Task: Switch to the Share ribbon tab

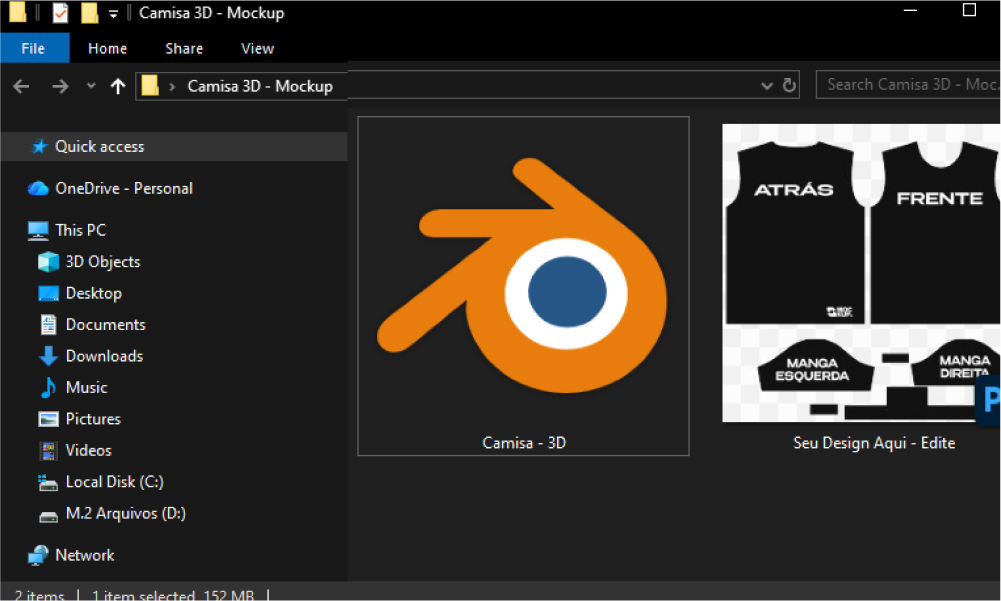Action: (184, 48)
